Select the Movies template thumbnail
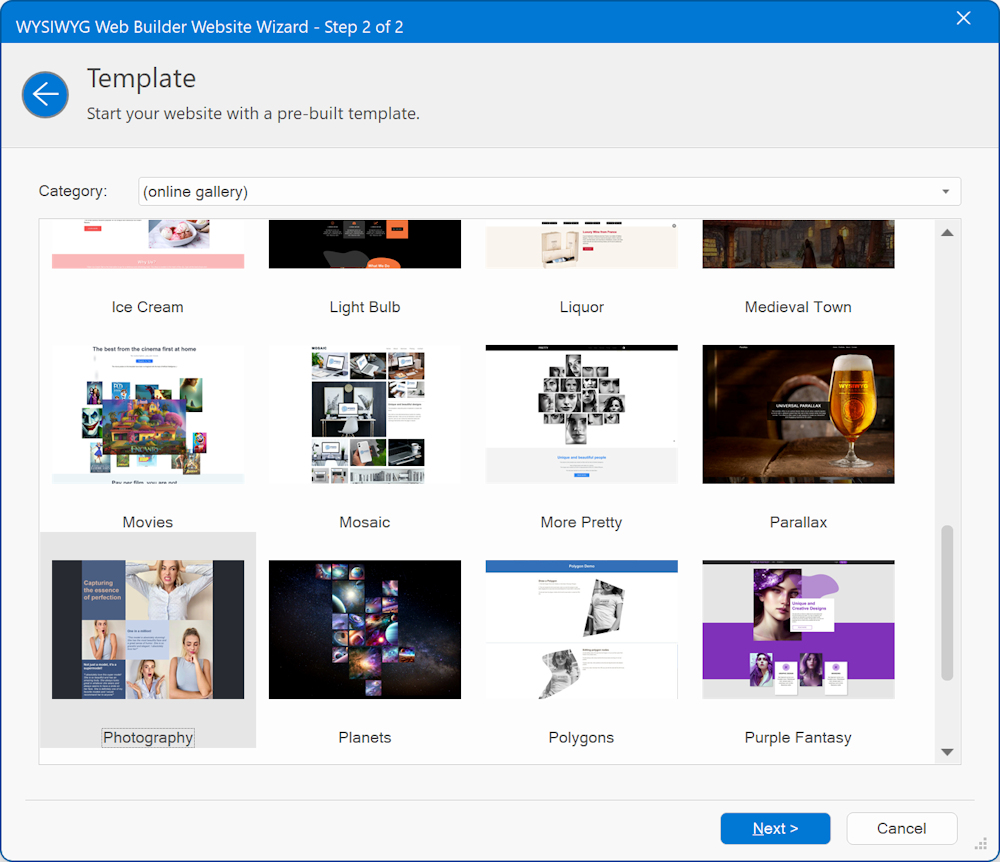The image size is (1000, 862). [148, 414]
